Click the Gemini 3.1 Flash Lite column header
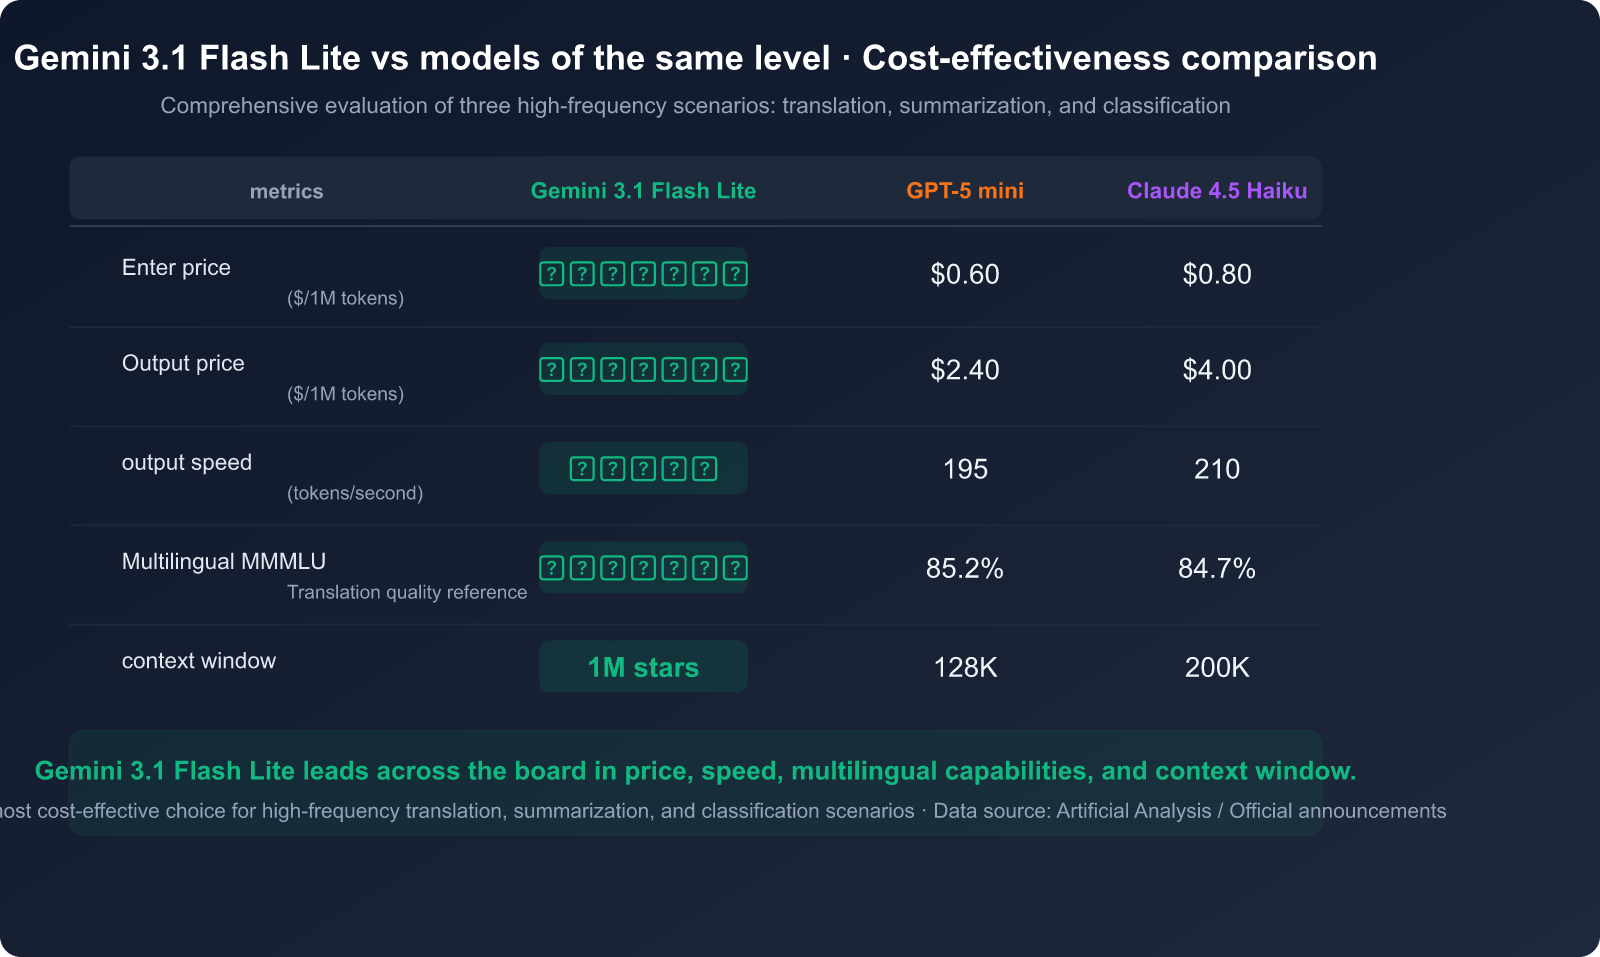 click(643, 191)
